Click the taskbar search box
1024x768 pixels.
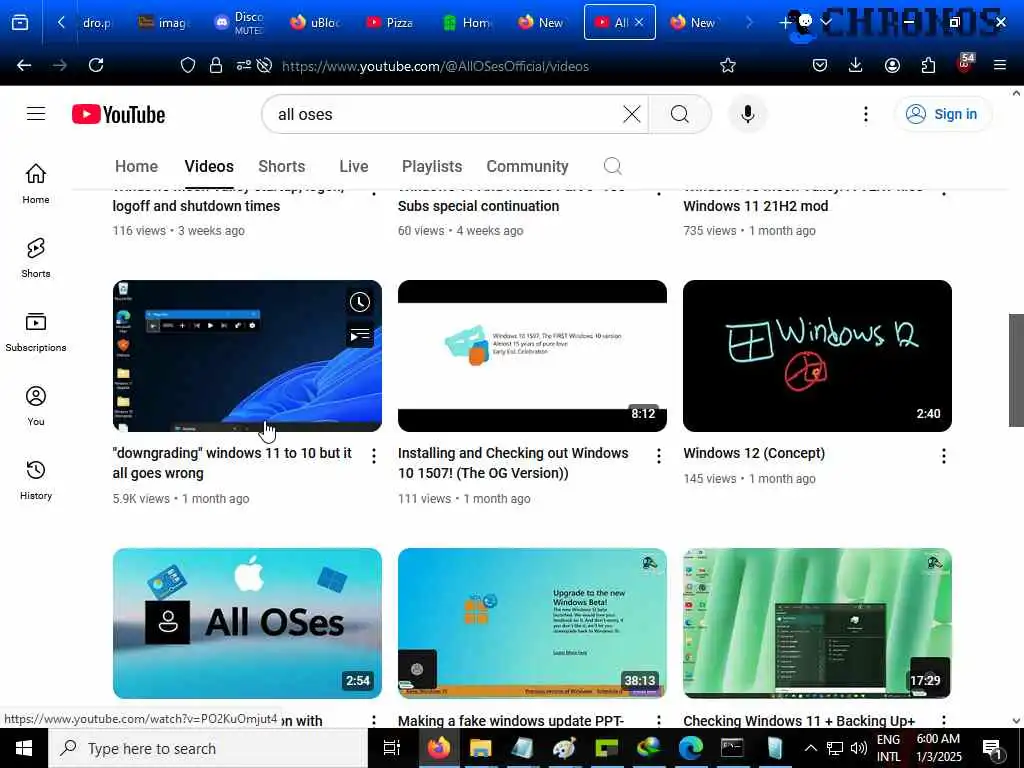tap(208, 748)
